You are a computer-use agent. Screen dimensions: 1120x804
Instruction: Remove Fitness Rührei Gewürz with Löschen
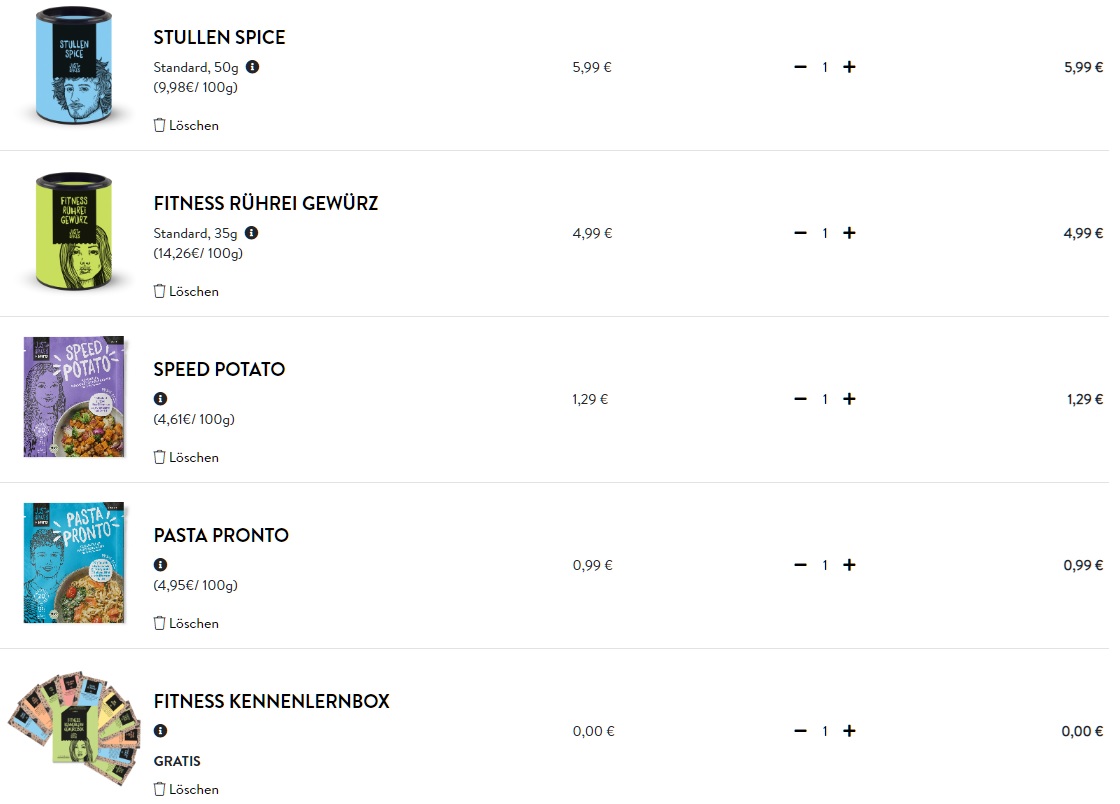(x=186, y=291)
